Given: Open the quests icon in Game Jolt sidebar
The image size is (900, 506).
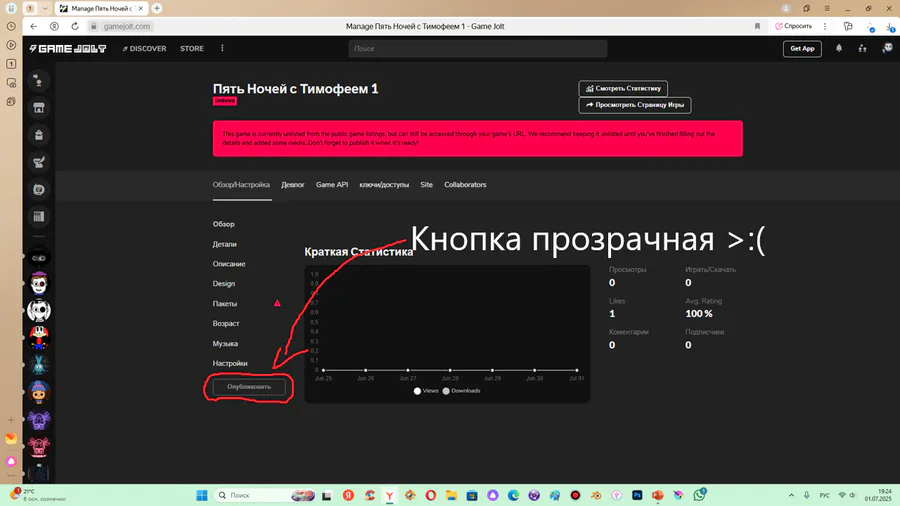Looking at the screenshot, I should [38, 162].
